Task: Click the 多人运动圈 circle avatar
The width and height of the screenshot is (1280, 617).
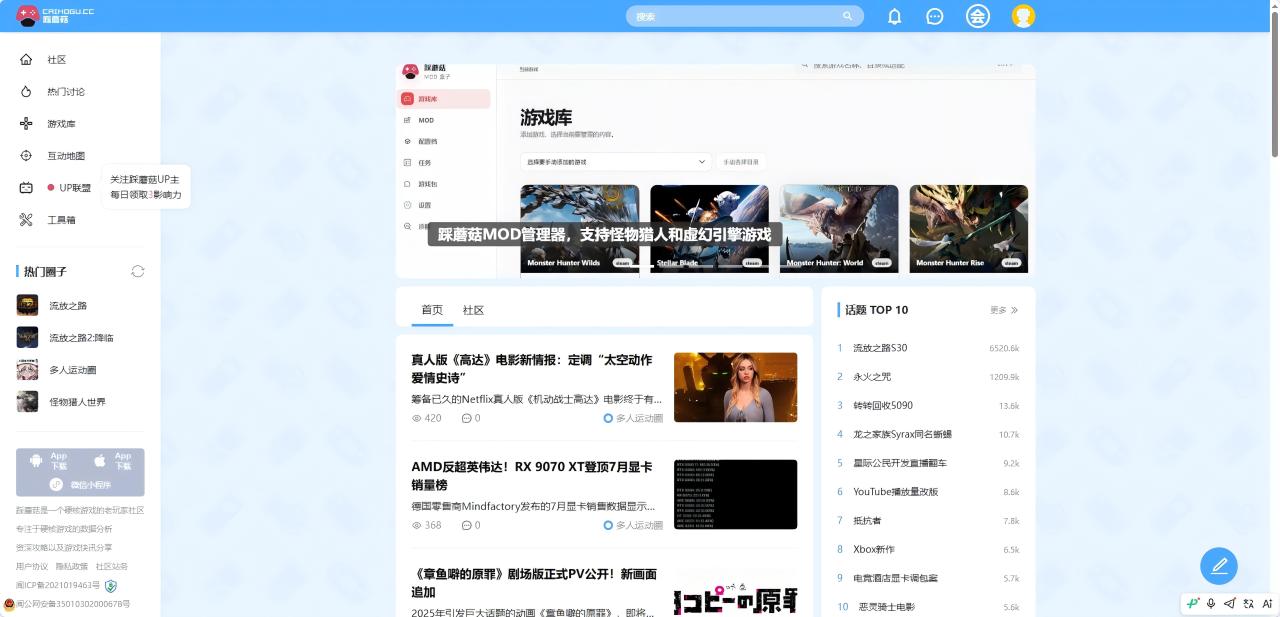Action: click(27, 370)
